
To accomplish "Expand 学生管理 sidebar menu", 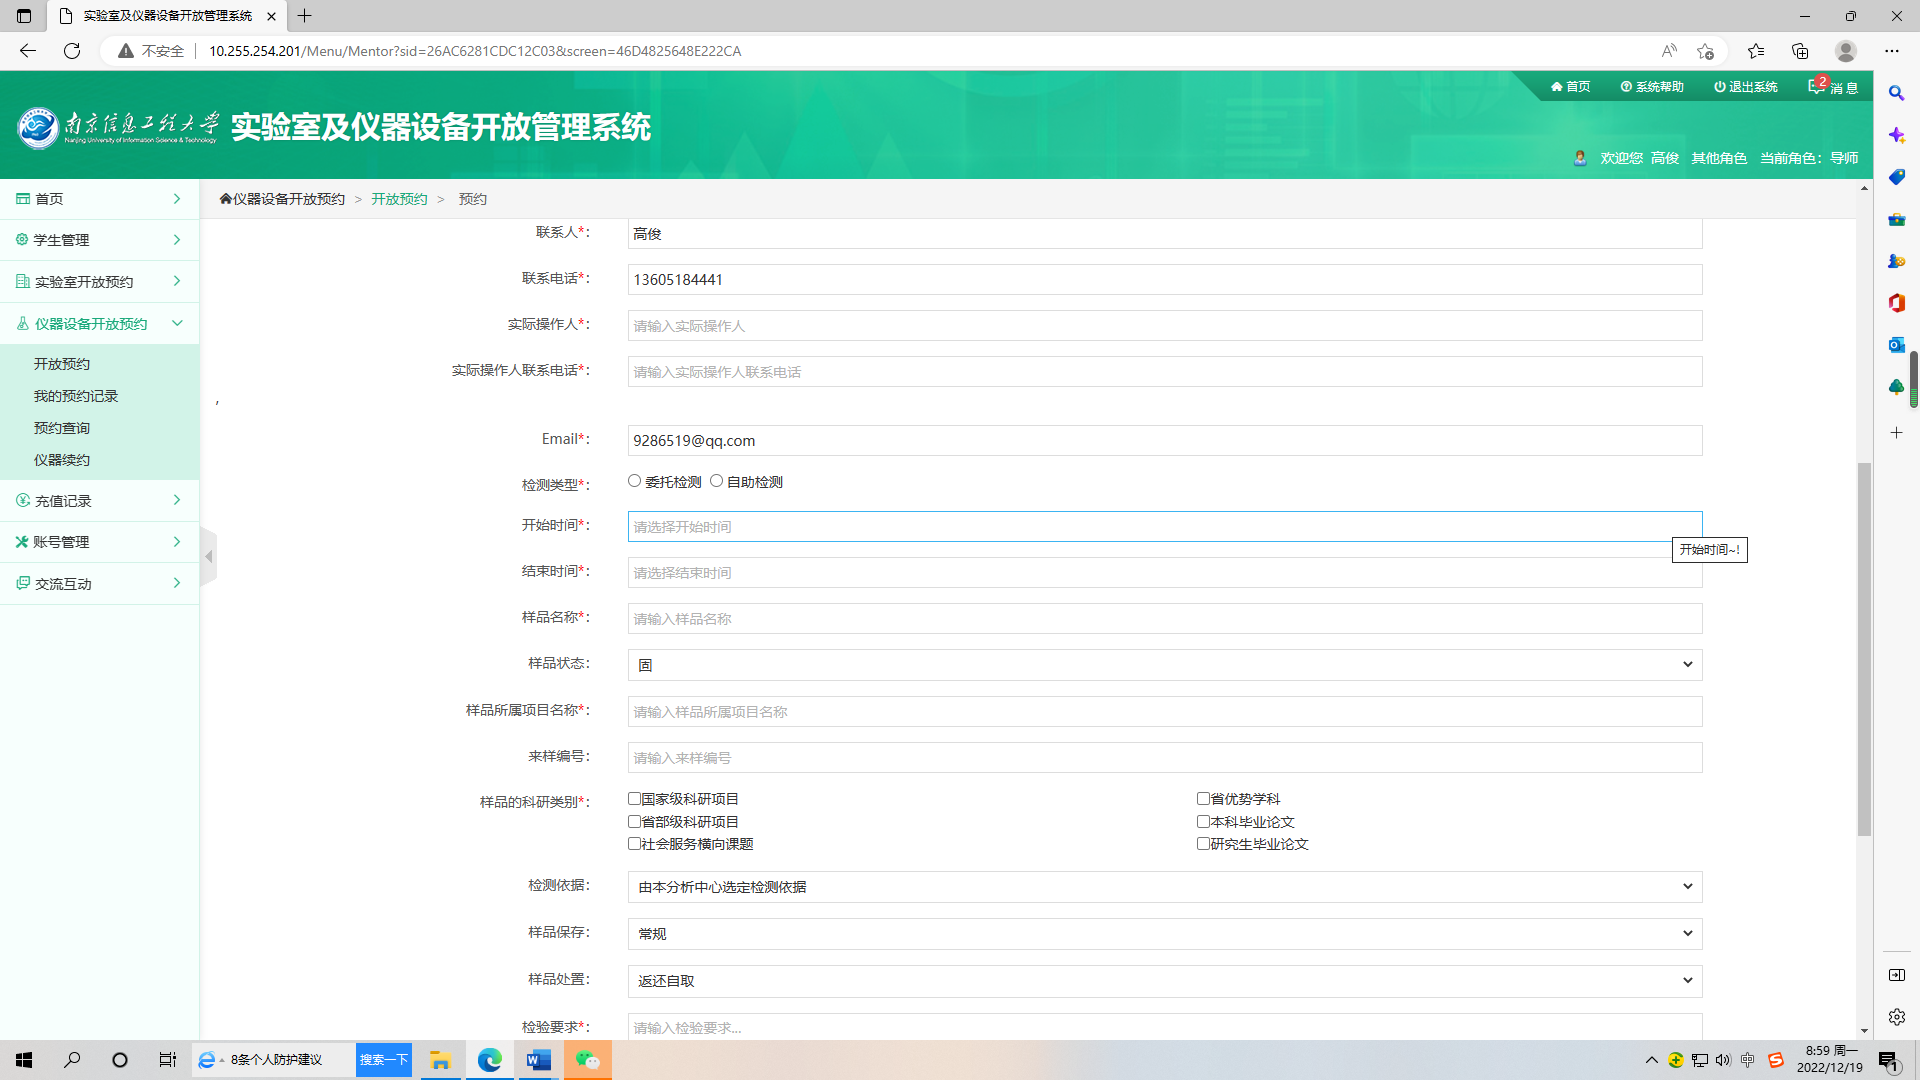I will tap(99, 240).
